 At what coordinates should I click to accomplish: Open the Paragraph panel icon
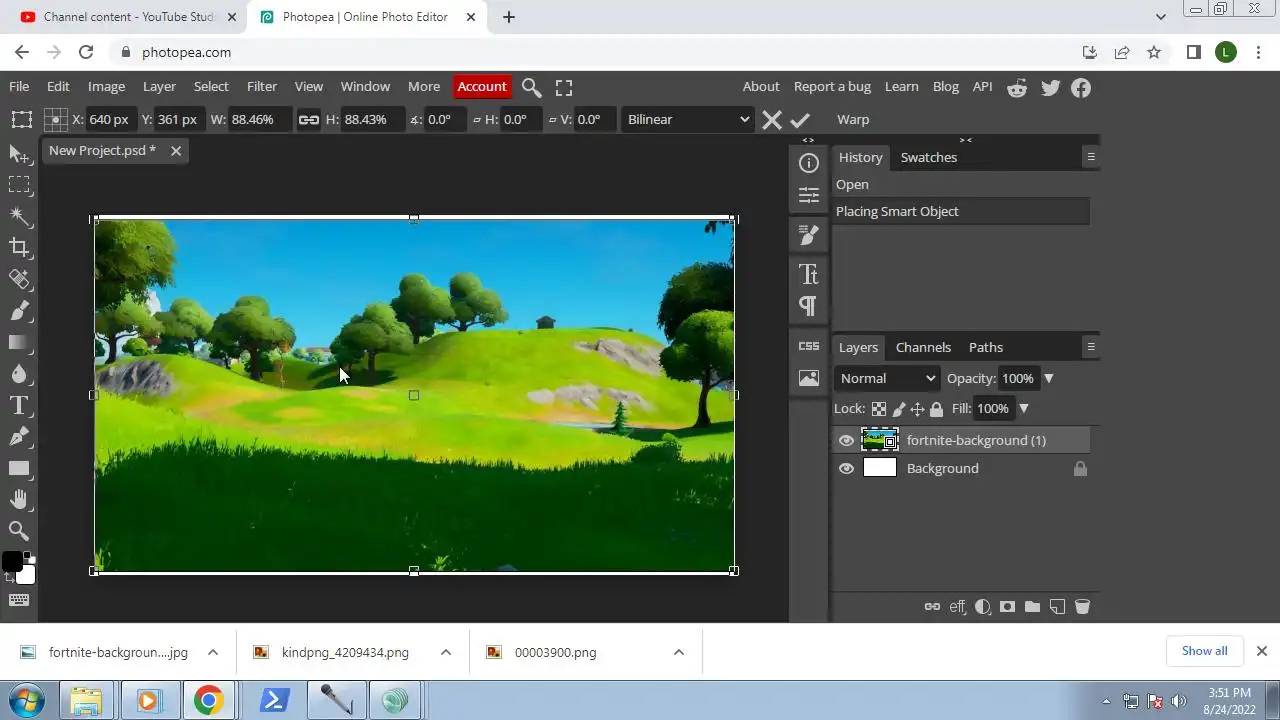click(809, 305)
